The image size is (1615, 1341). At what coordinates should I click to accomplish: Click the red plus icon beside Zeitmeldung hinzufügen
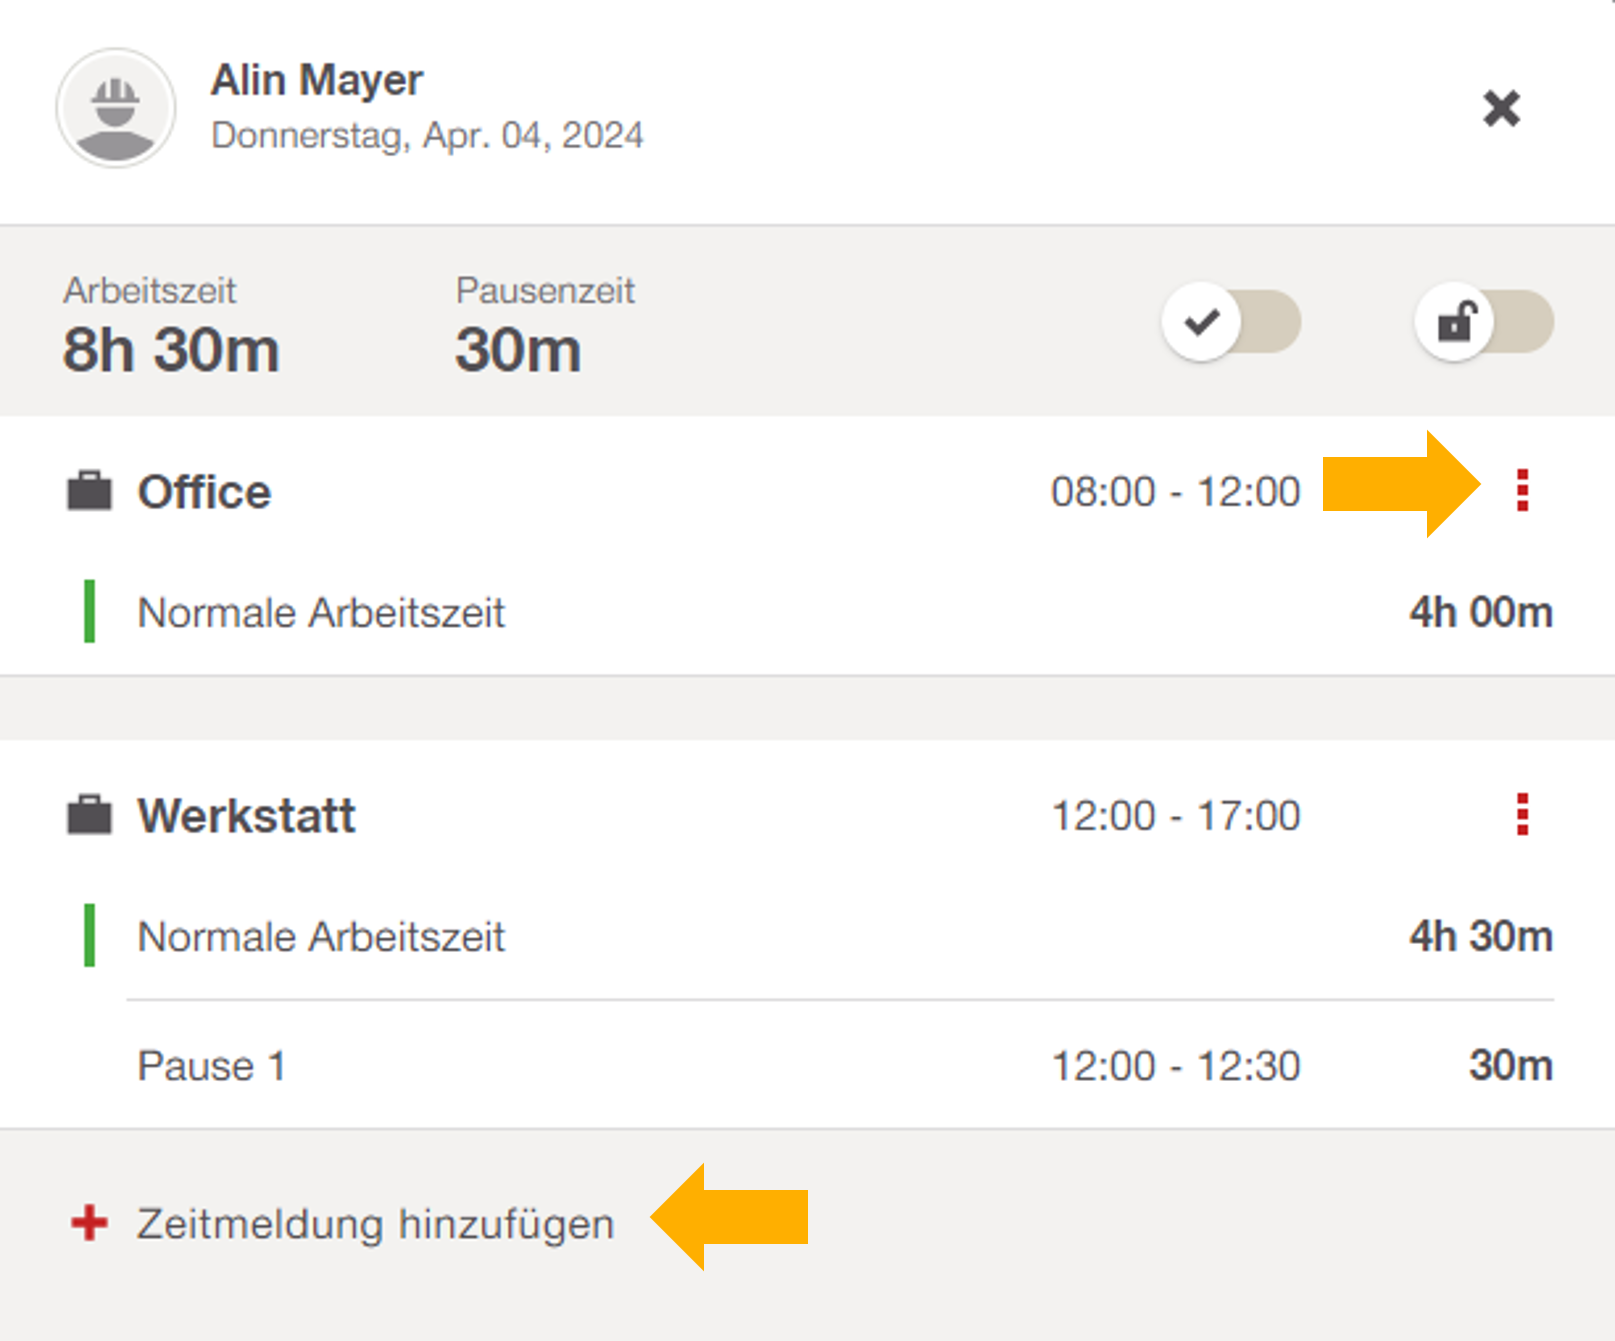coord(87,1223)
